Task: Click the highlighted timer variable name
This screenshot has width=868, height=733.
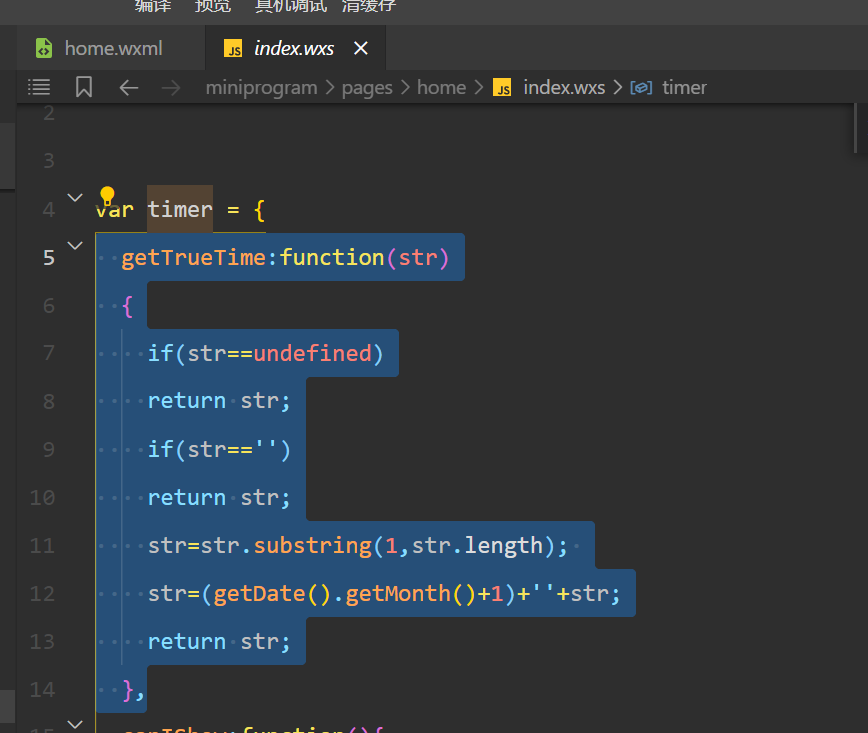Action: [180, 209]
